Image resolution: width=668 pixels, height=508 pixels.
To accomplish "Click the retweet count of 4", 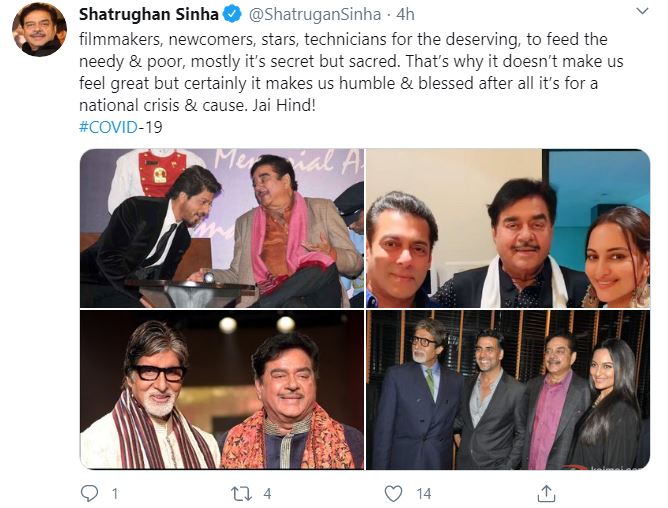I will point(265,492).
